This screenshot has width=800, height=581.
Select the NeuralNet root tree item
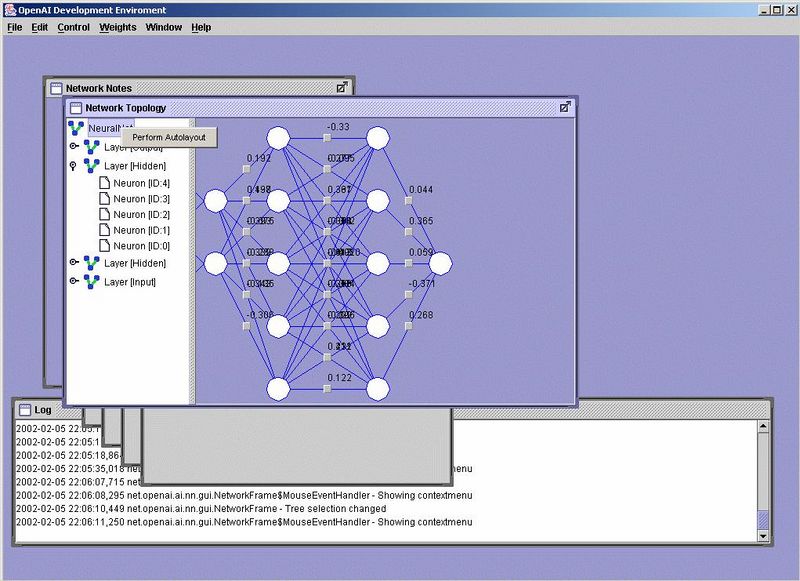tap(104, 128)
